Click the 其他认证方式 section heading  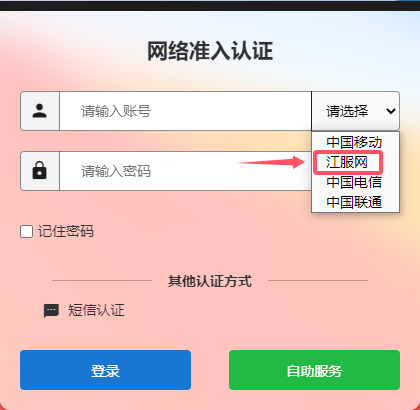[210, 281]
